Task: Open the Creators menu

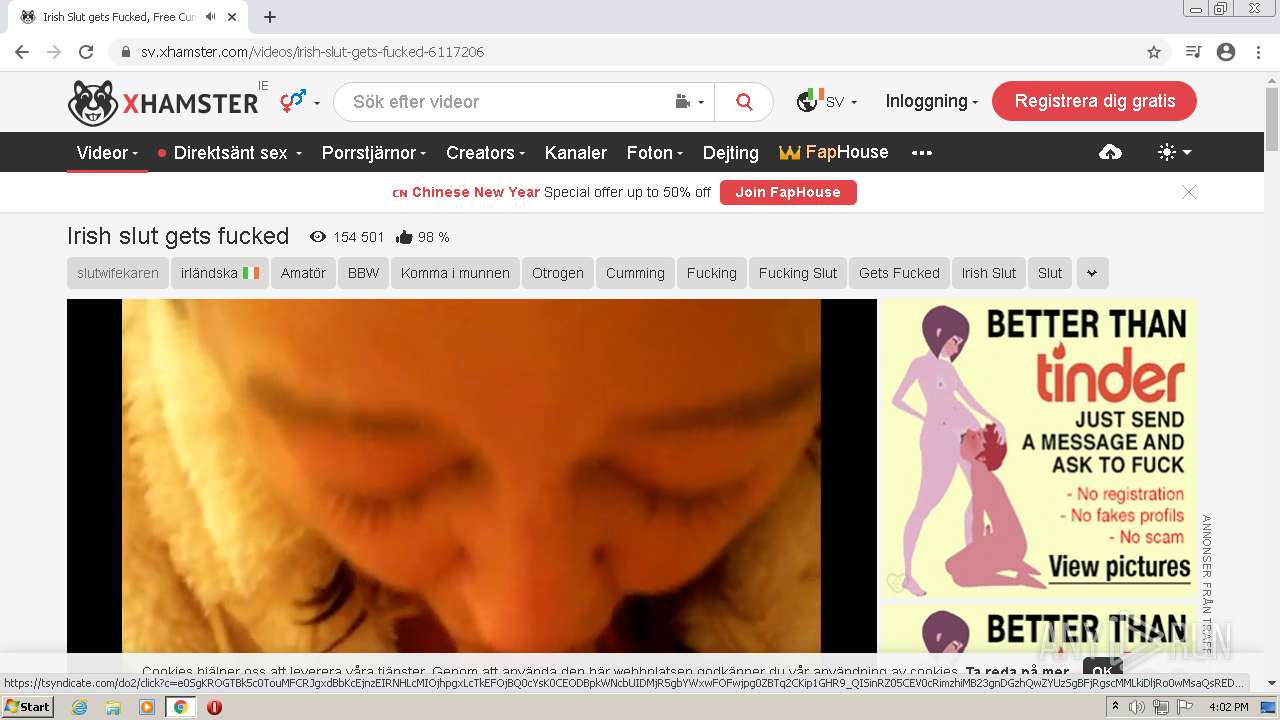Action: (485, 153)
